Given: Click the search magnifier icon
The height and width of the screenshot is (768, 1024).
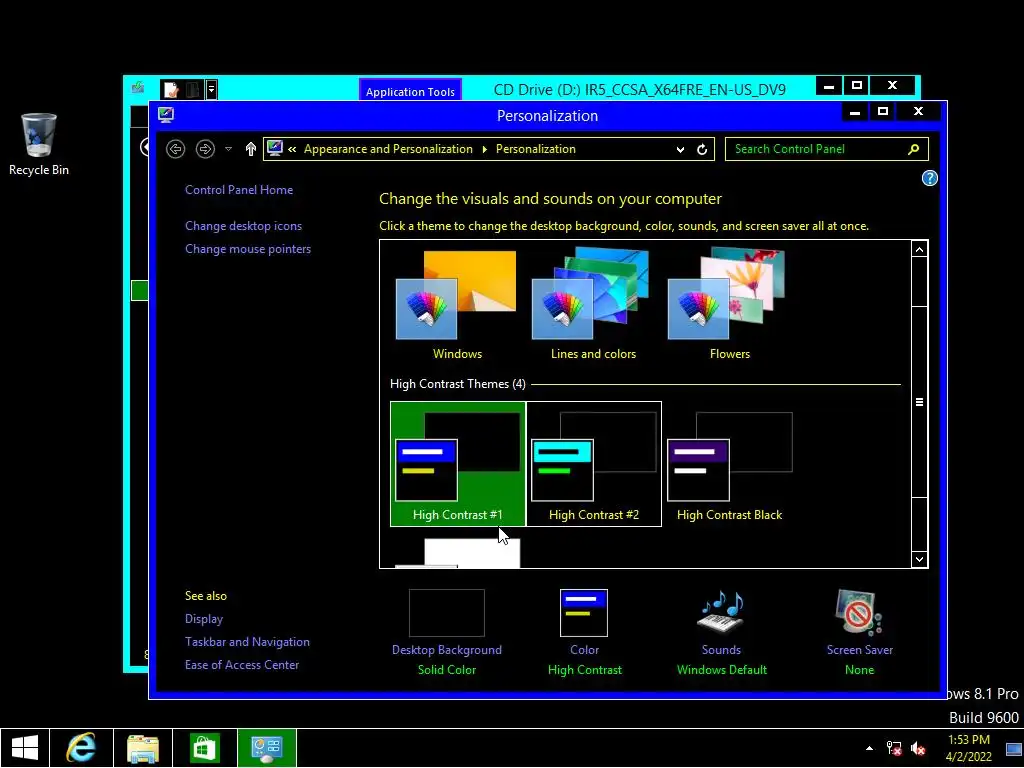Looking at the screenshot, I should coord(914,149).
